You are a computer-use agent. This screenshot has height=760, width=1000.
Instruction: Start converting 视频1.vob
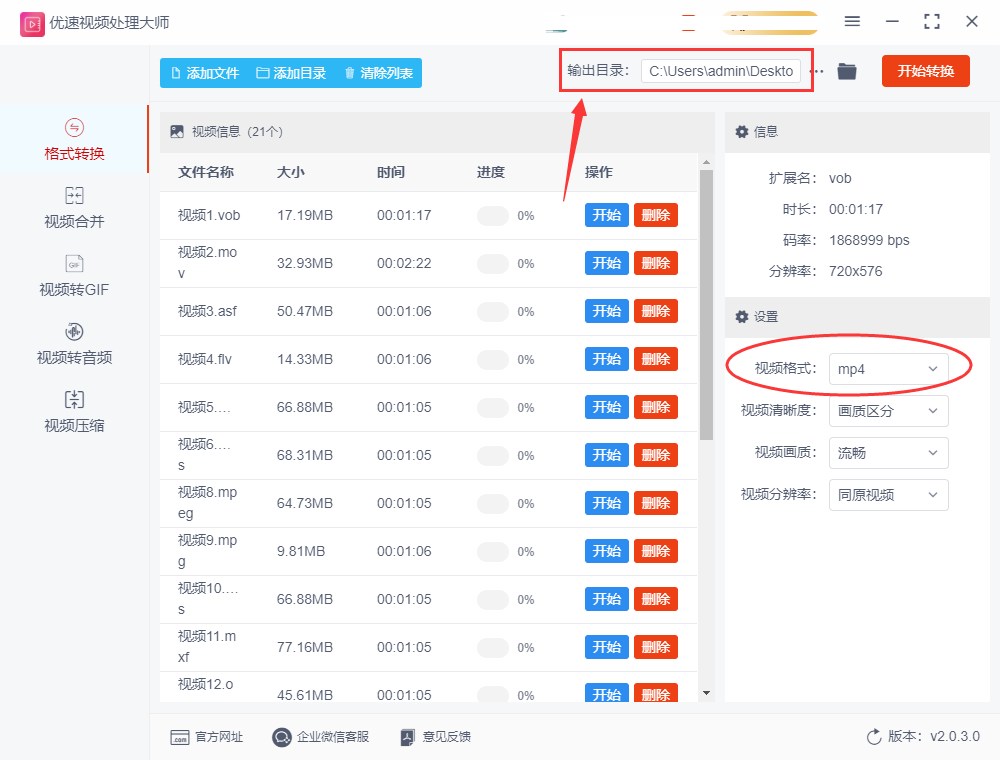click(607, 216)
